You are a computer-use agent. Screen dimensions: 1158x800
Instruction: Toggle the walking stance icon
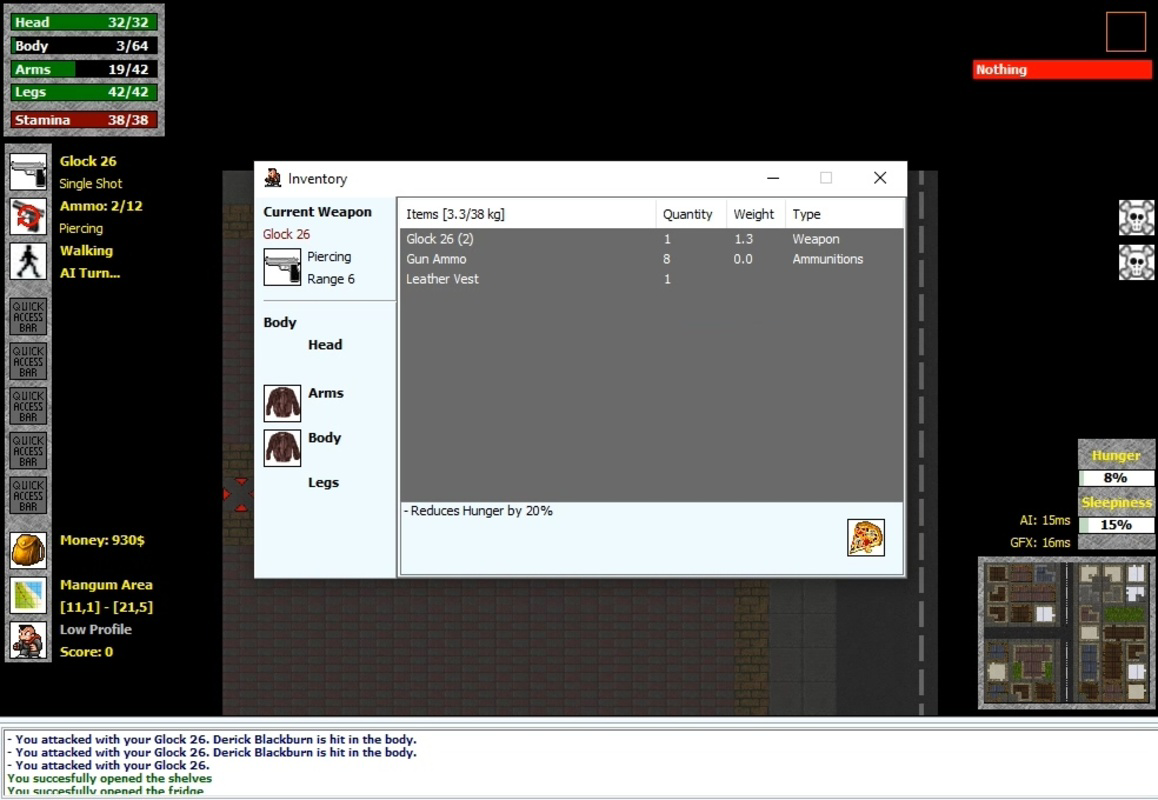28,261
